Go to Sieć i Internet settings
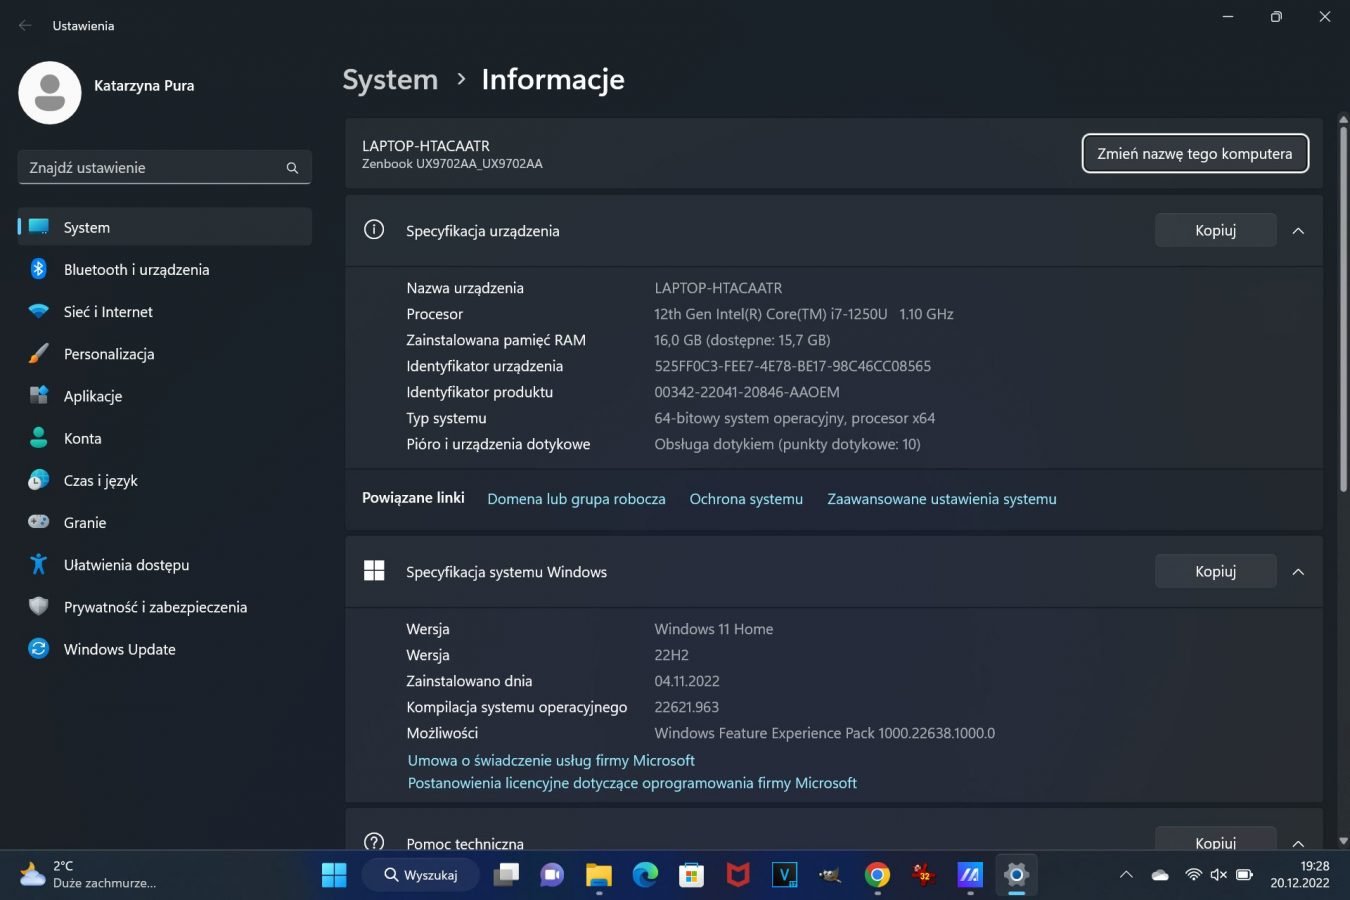The height and width of the screenshot is (900, 1350). [165, 312]
